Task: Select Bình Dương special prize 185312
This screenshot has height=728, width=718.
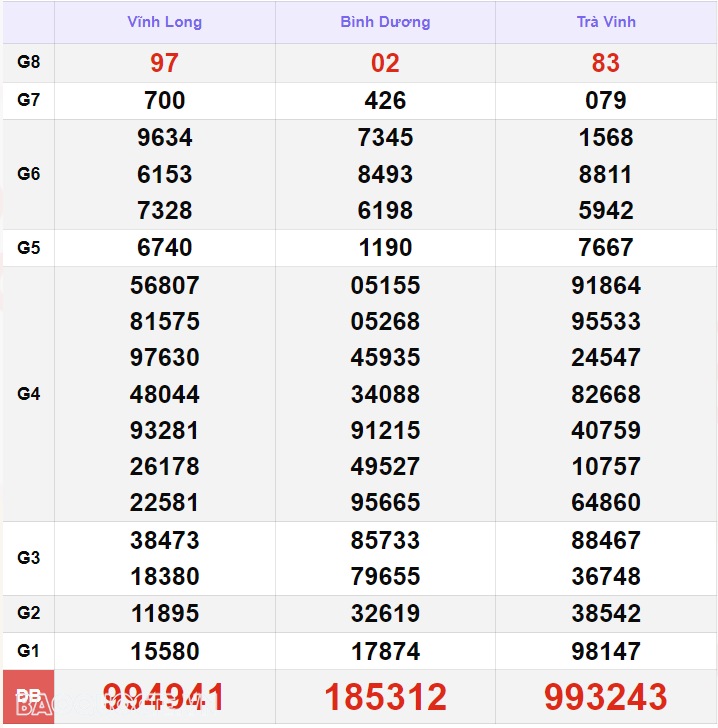Action: (385, 697)
